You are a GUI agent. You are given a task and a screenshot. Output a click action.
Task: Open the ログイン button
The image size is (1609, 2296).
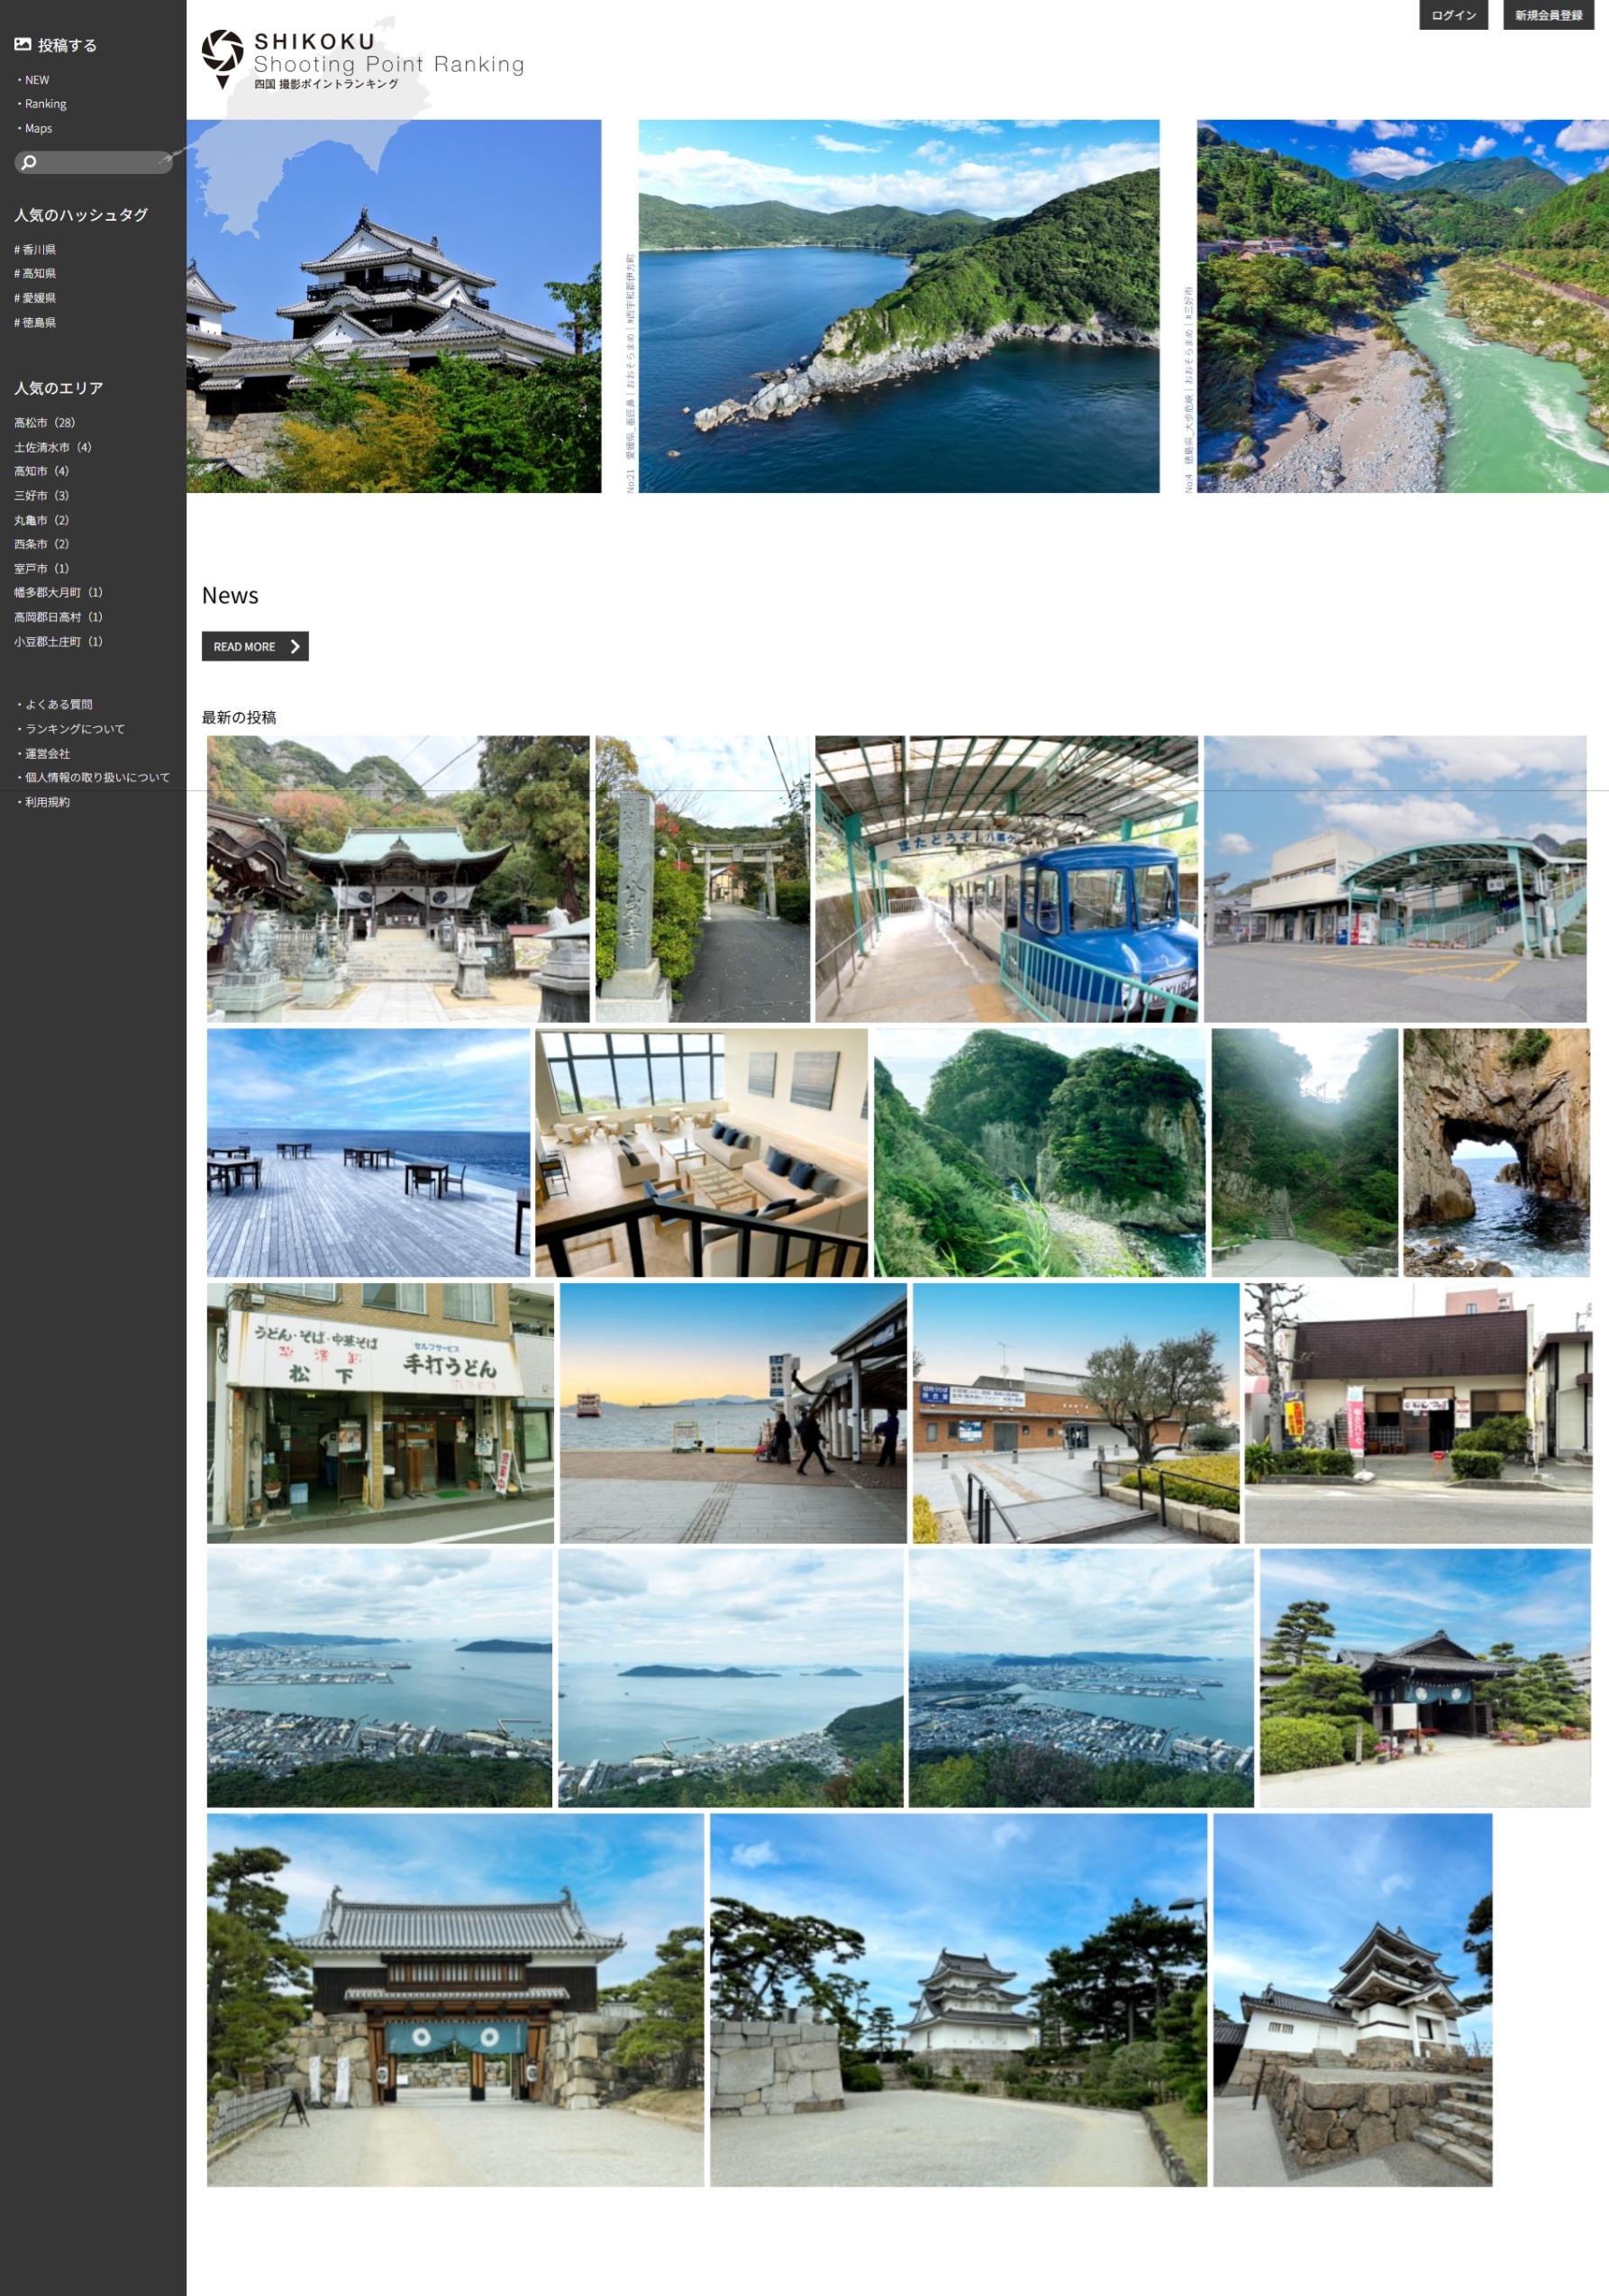[1452, 15]
